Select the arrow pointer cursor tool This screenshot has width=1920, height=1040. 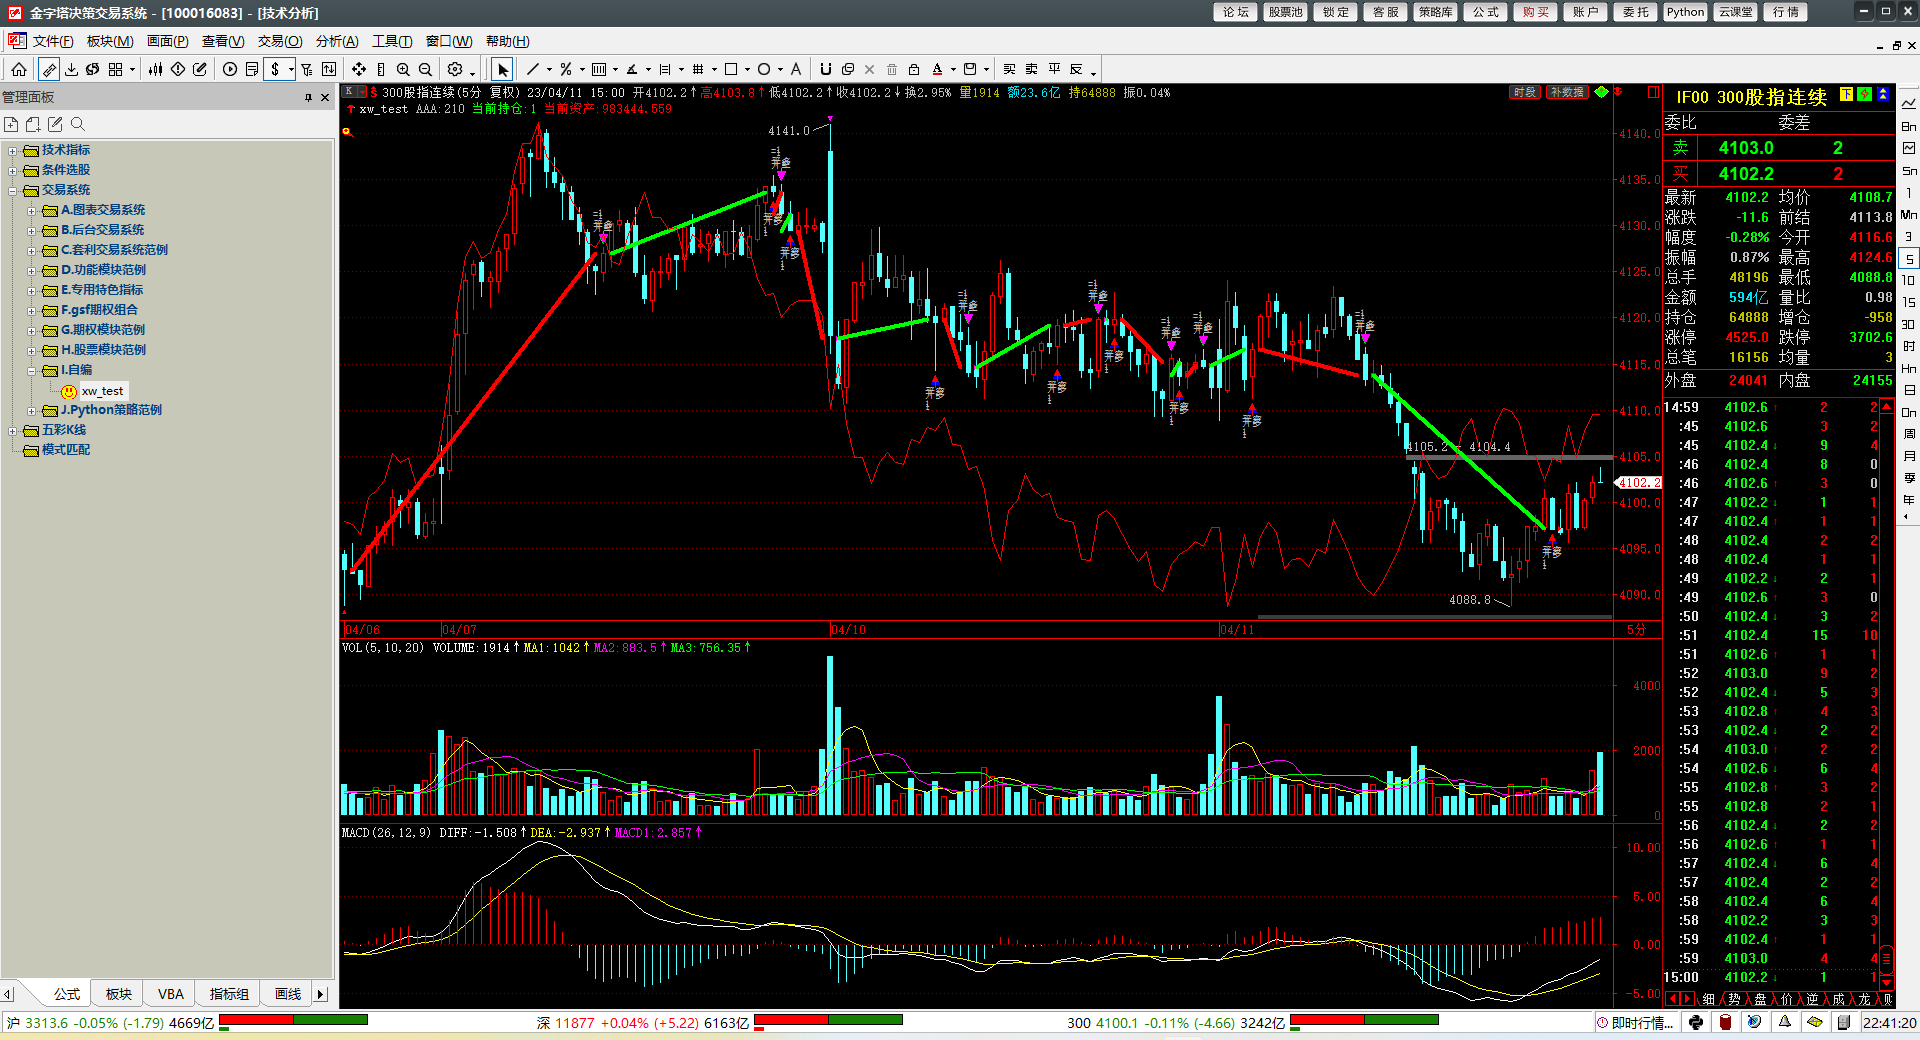coord(503,69)
